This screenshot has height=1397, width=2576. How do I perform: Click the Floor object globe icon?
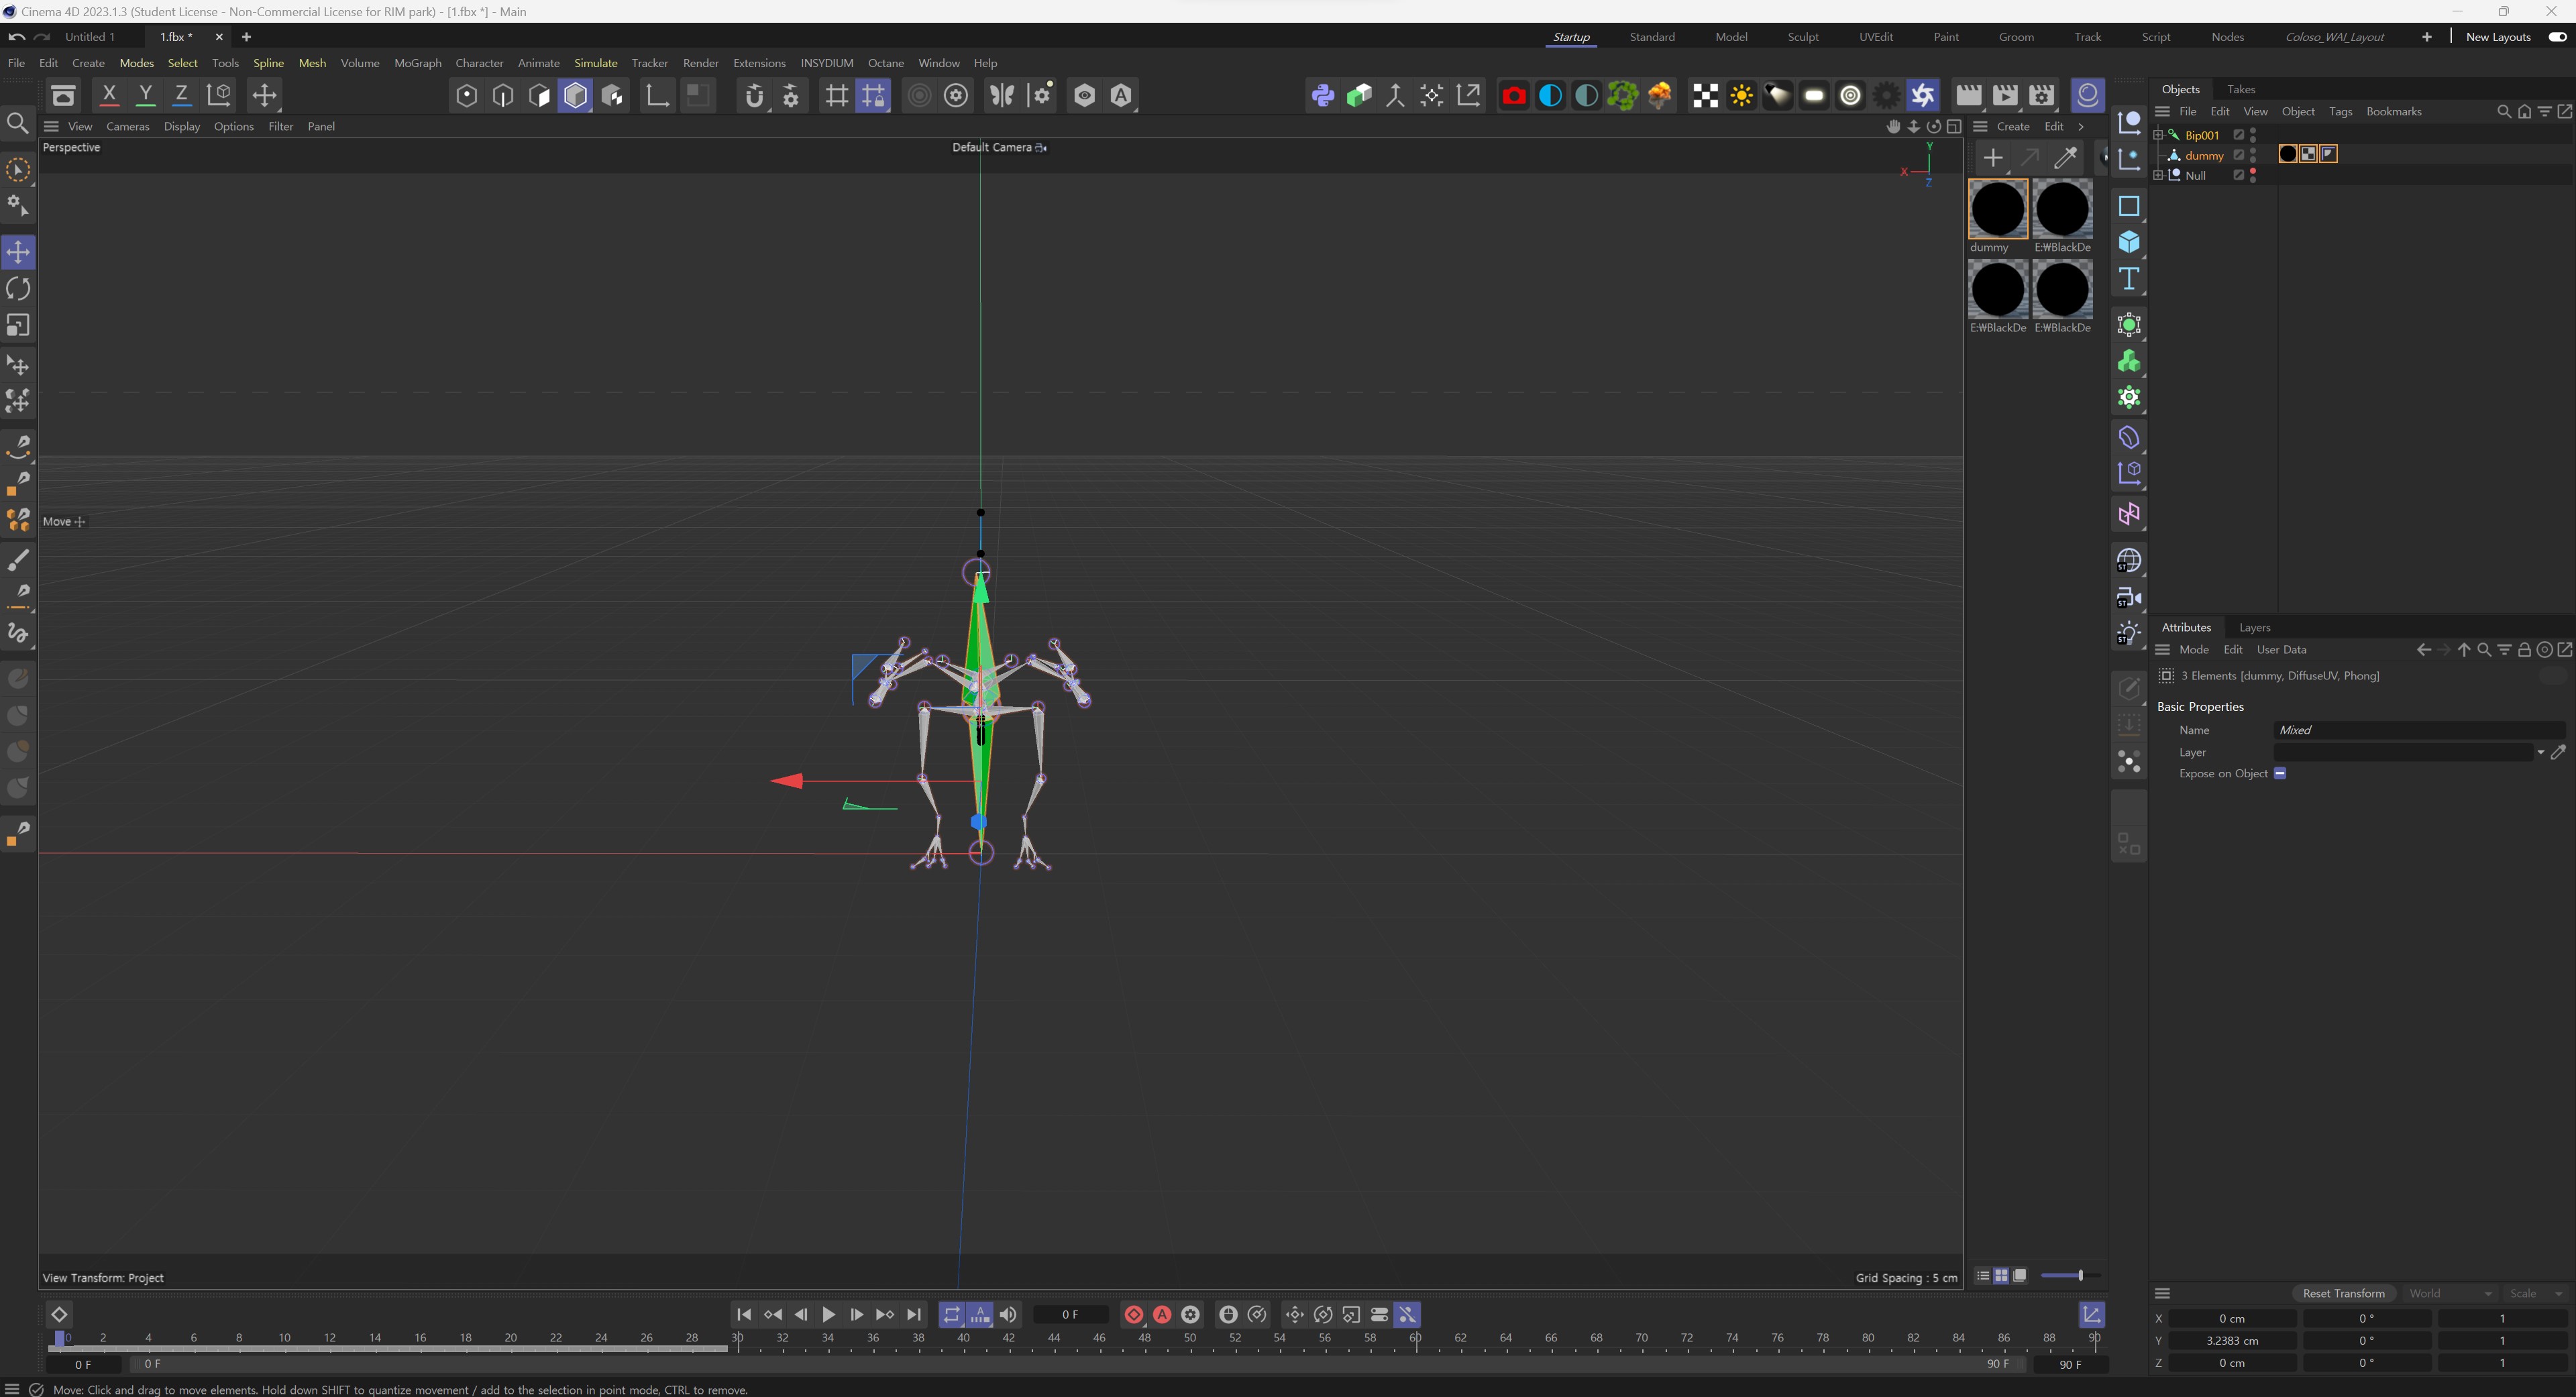point(2129,561)
